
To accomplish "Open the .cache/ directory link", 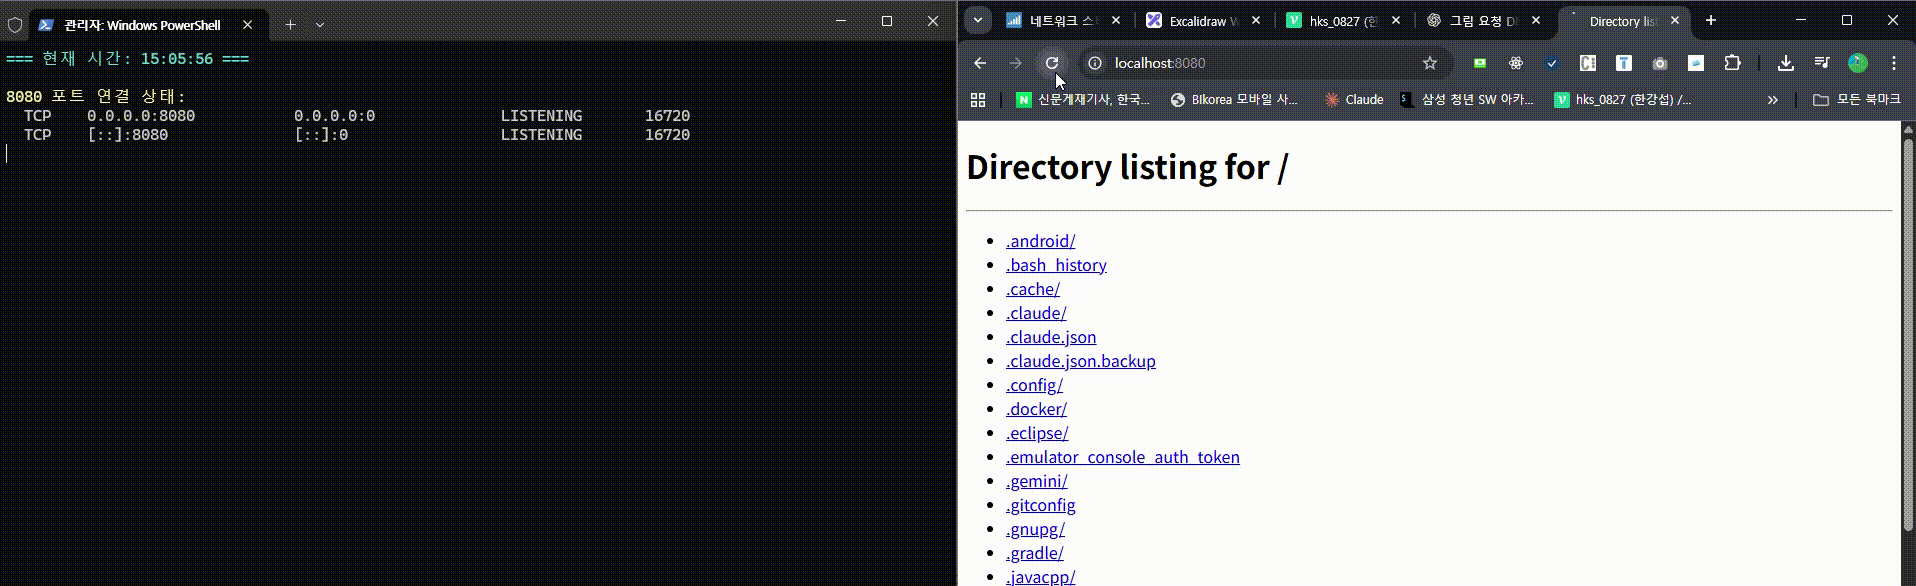I will 1033,289.
